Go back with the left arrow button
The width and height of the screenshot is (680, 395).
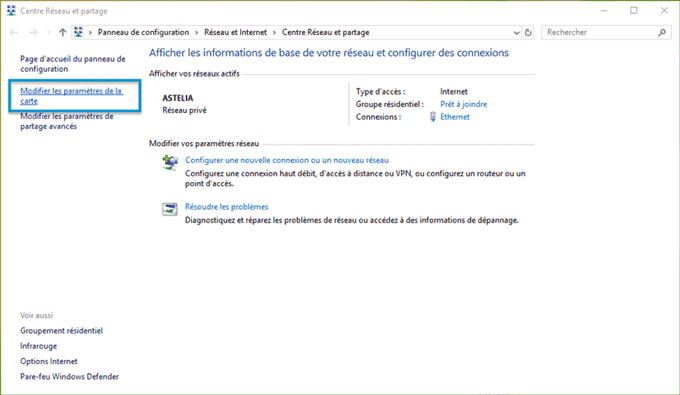pyautogui.click(x=14, y=33)
